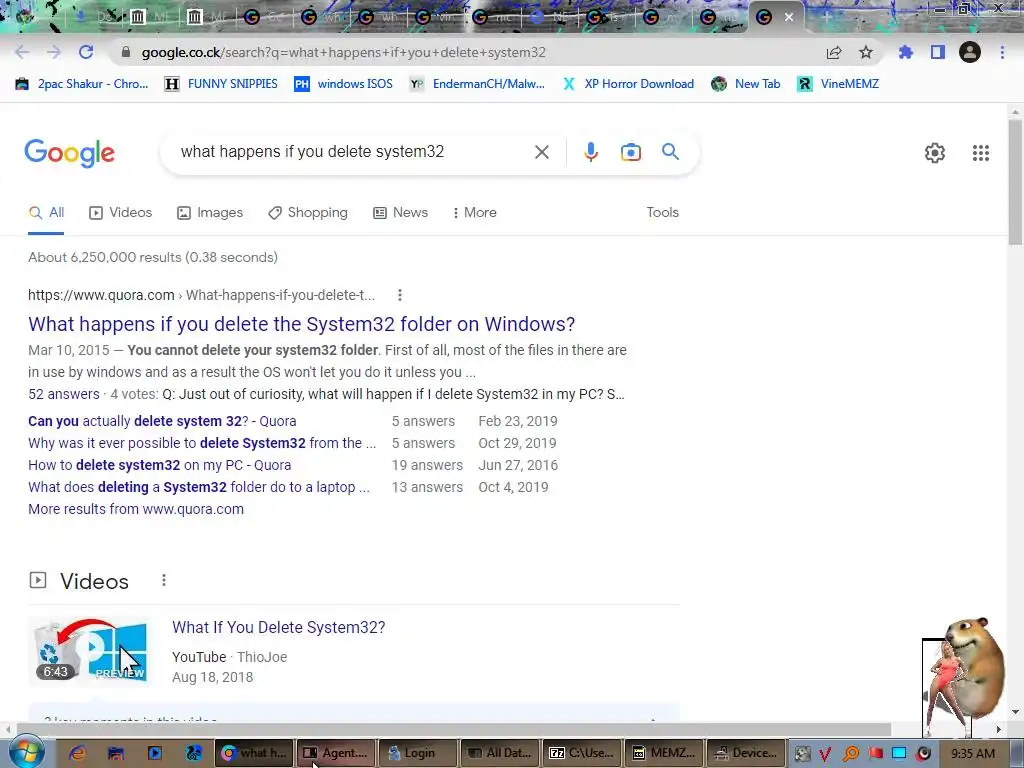Viewport: 1024px width, 768px height.
Task: Open XP Horror Download bookmark
Action: (x=628, y=84)
